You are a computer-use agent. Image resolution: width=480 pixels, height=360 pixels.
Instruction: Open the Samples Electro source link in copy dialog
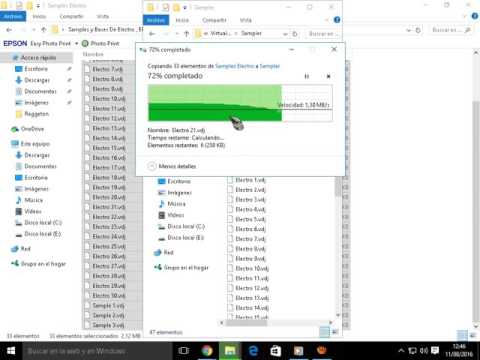235,66
